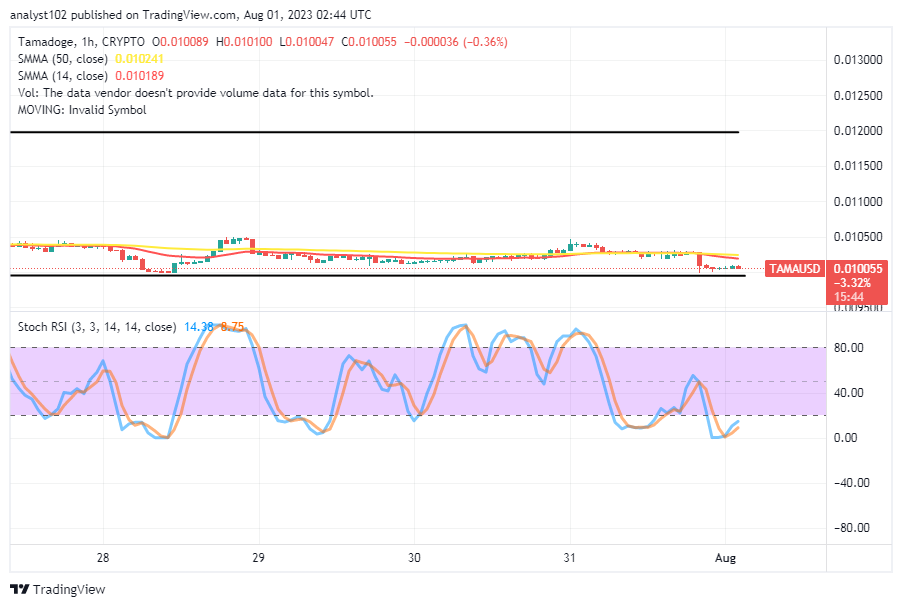
Task: Click the yellow SMMA 50 value 0.010241
Action: point(139,59)
